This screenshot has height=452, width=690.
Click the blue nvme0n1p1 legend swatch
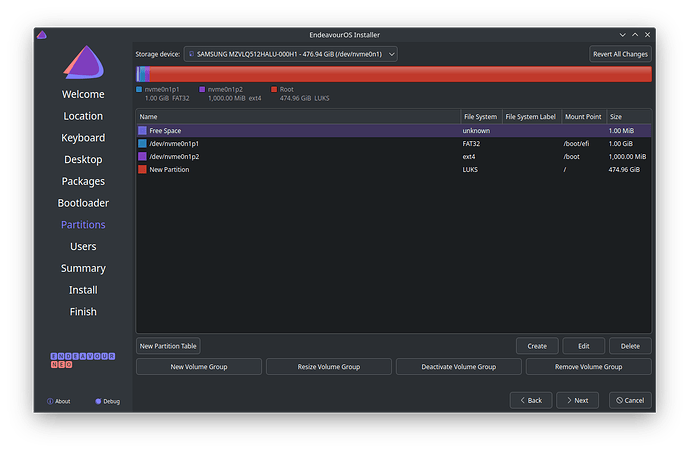[139, 89]
